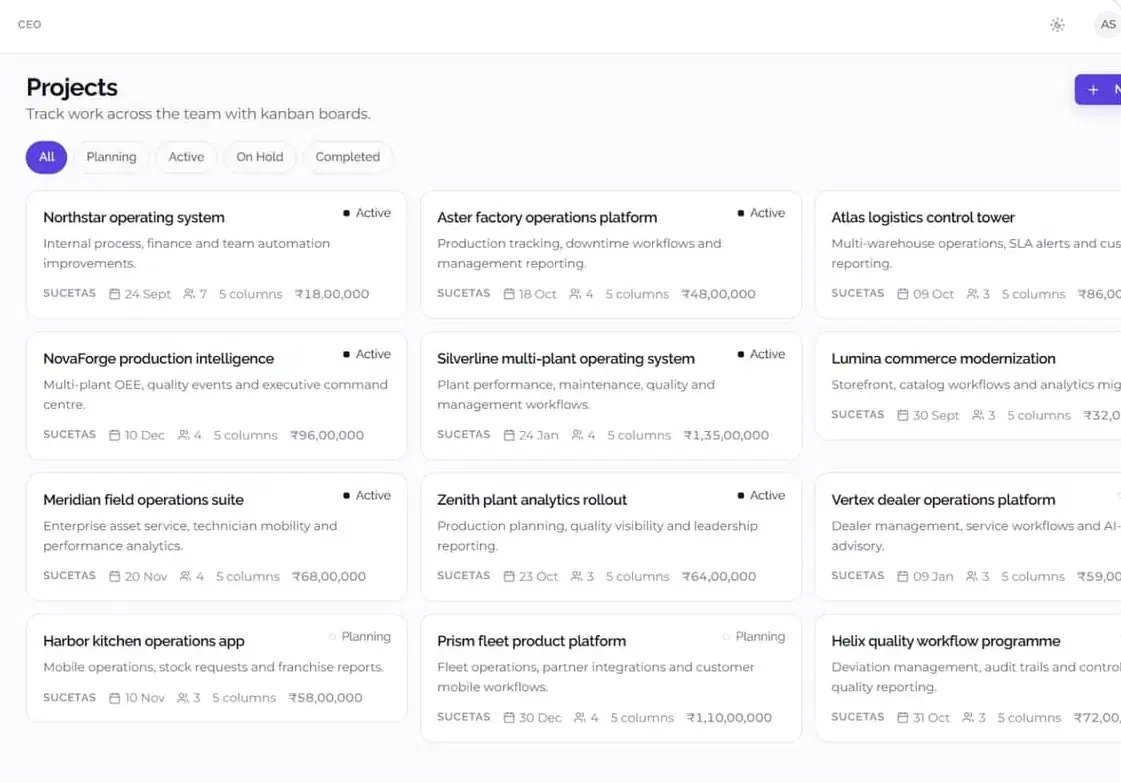Click calendar icon beside 20 Nov
The height and width of the screenshot is (783, 1121).
pos(114,576)
